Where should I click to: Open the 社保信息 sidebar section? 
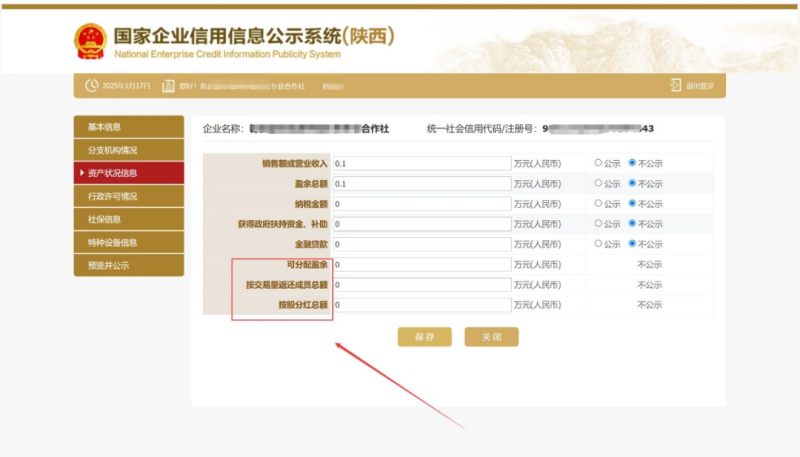click(x=129, y=219)
